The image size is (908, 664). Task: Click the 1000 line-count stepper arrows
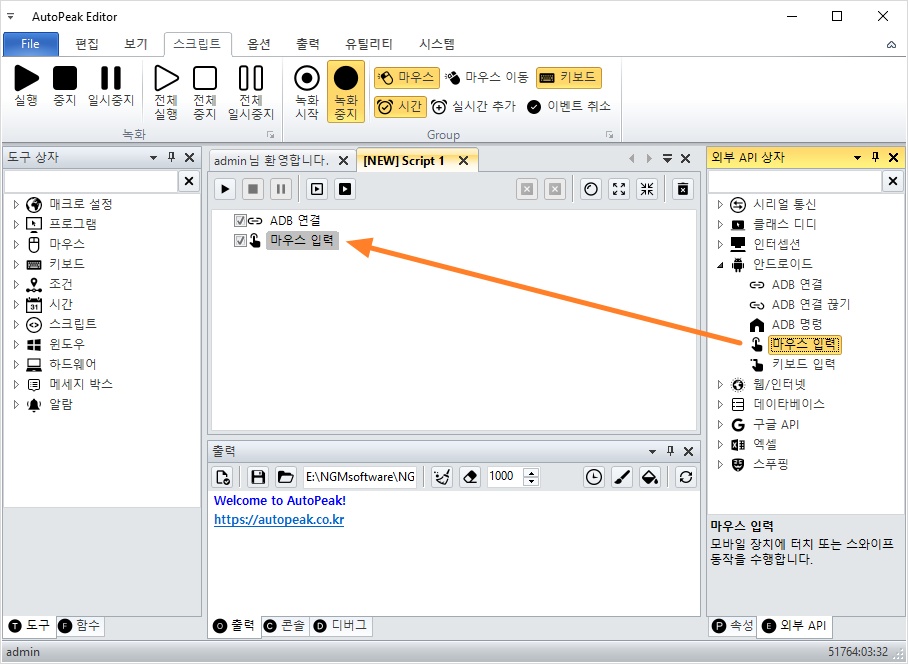tap(531, 477)
